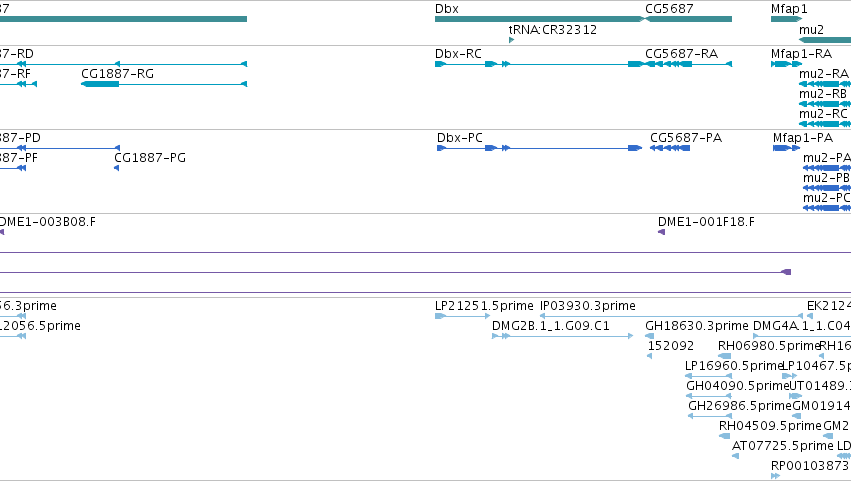Image resolution: width=851 pixels, height=481 pixels.
Task: Select GH18630.3prime EST label
Action: coord(697,326)
